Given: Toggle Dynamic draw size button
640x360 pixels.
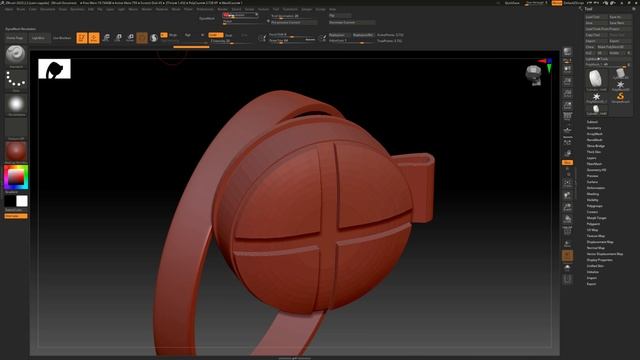Looking at the screenshot, I should click(x=310, y=40).
